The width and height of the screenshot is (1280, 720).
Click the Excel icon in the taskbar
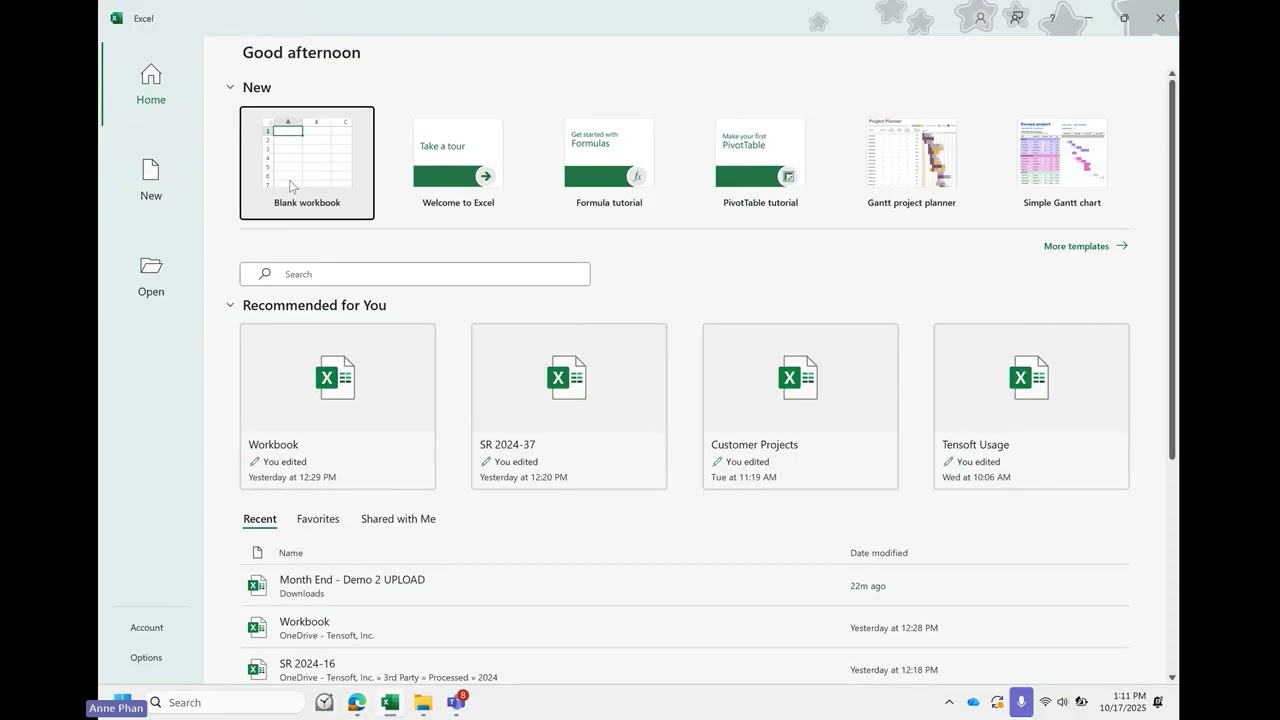click(x=390, y=702)
